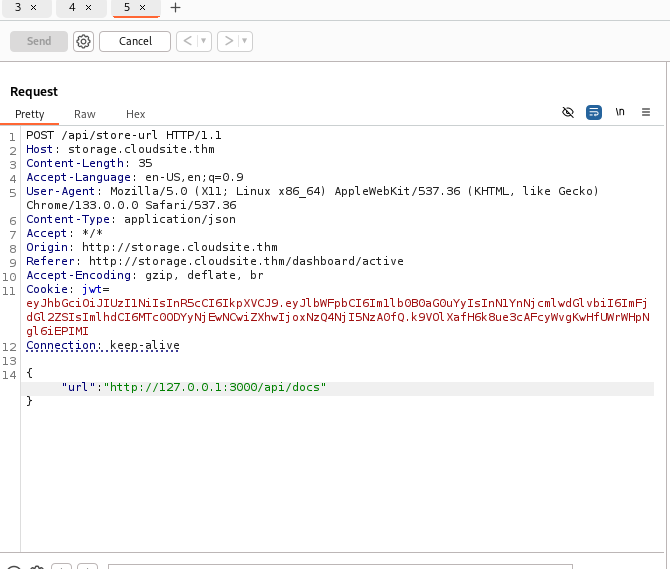Open the message editor hamburger menu
Viewport: 670px width, 569px height.
point(646,113)
